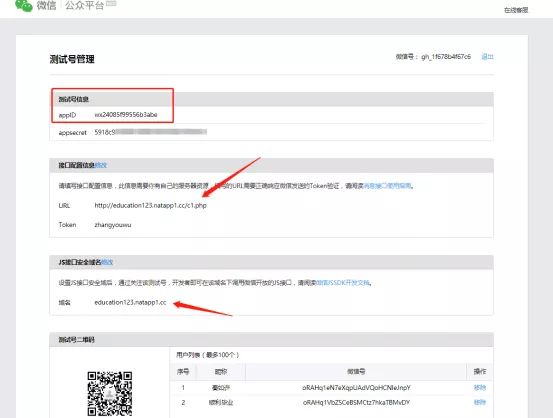Viewport: 553px width, 418px height.
Task: Click the 退出 logout link
Action: point(487,56)
